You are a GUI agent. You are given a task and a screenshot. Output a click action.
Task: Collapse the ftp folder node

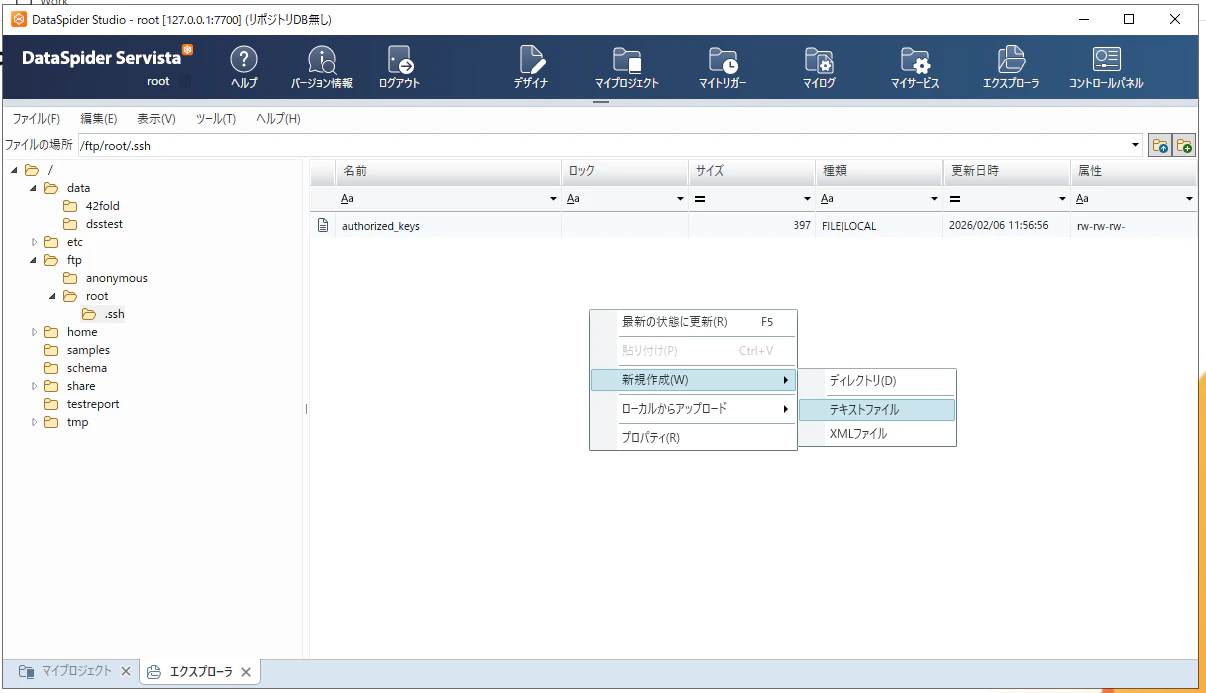coord(33,260)
